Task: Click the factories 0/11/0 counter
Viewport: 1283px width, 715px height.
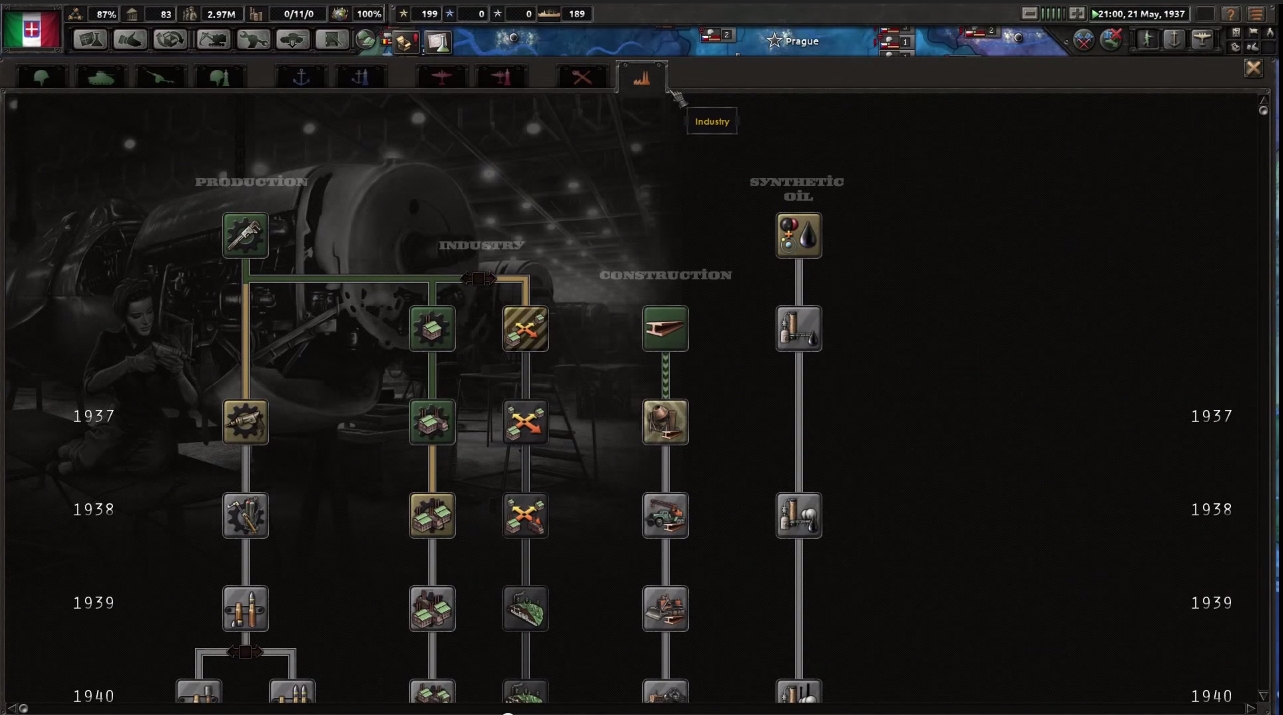Action: coord(298,14)
